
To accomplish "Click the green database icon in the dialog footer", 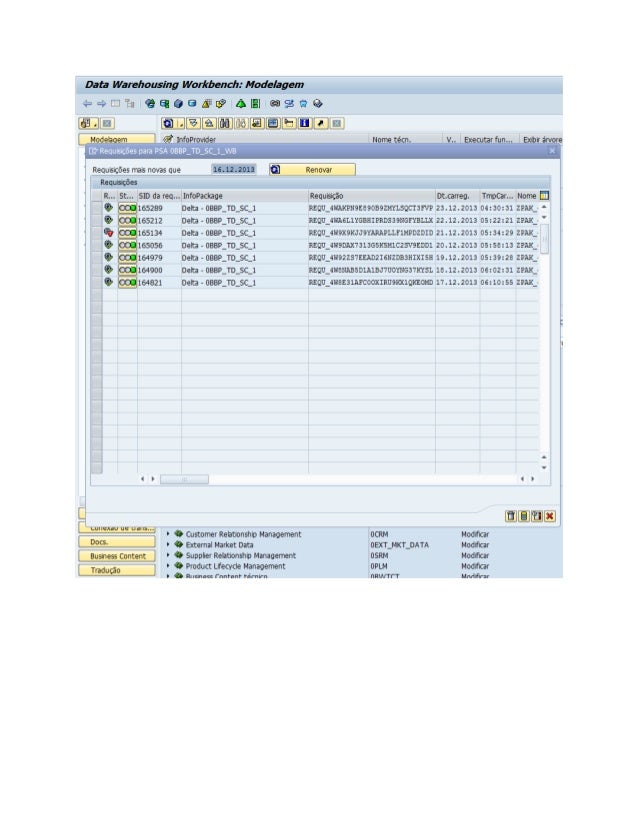I will 524,516.
